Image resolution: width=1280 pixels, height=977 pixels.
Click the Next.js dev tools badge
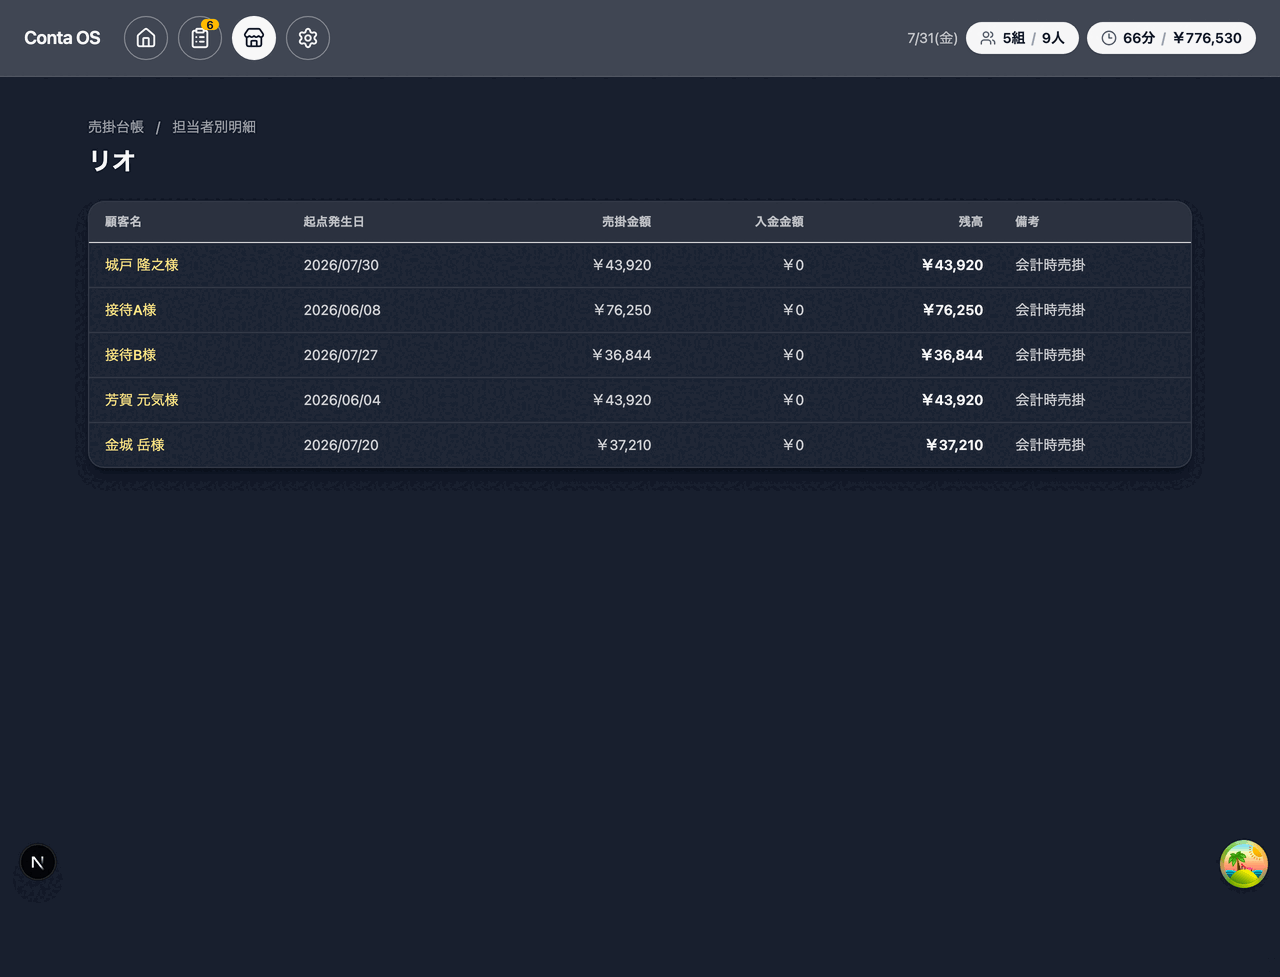tap(38, 862)
